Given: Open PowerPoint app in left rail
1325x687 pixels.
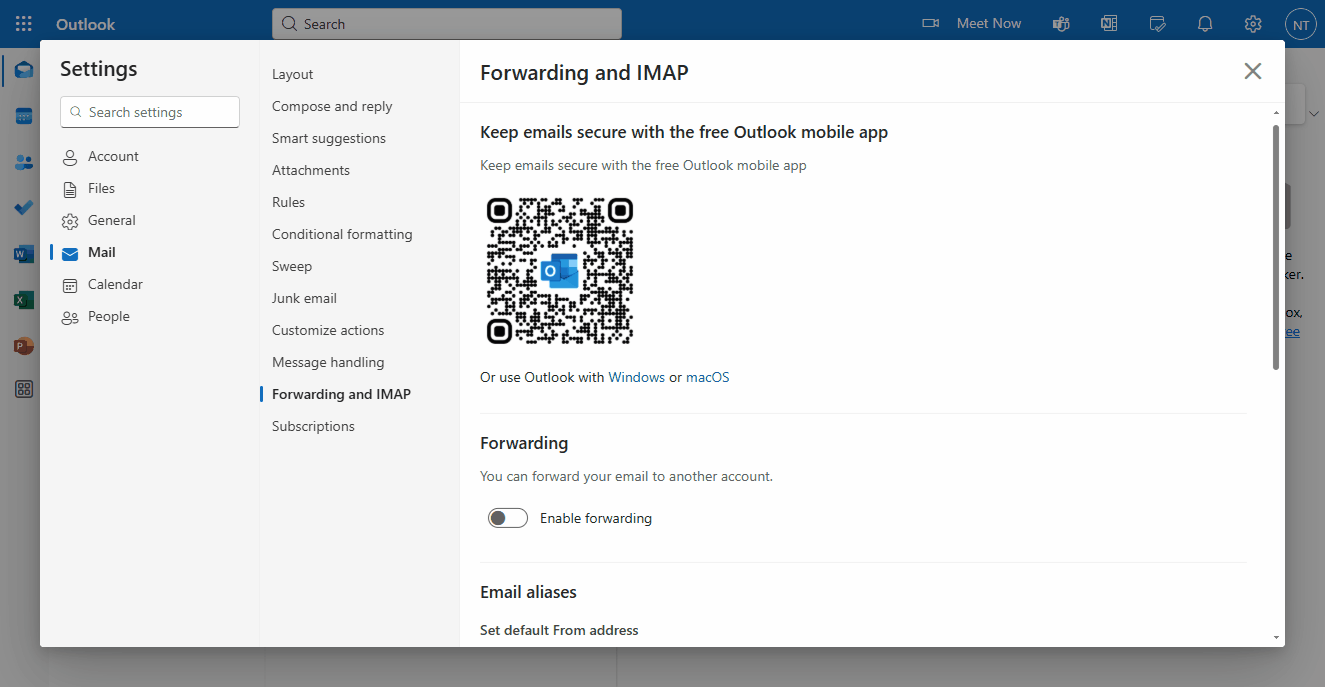Looking at the screenshot, I should pos(24,346).
